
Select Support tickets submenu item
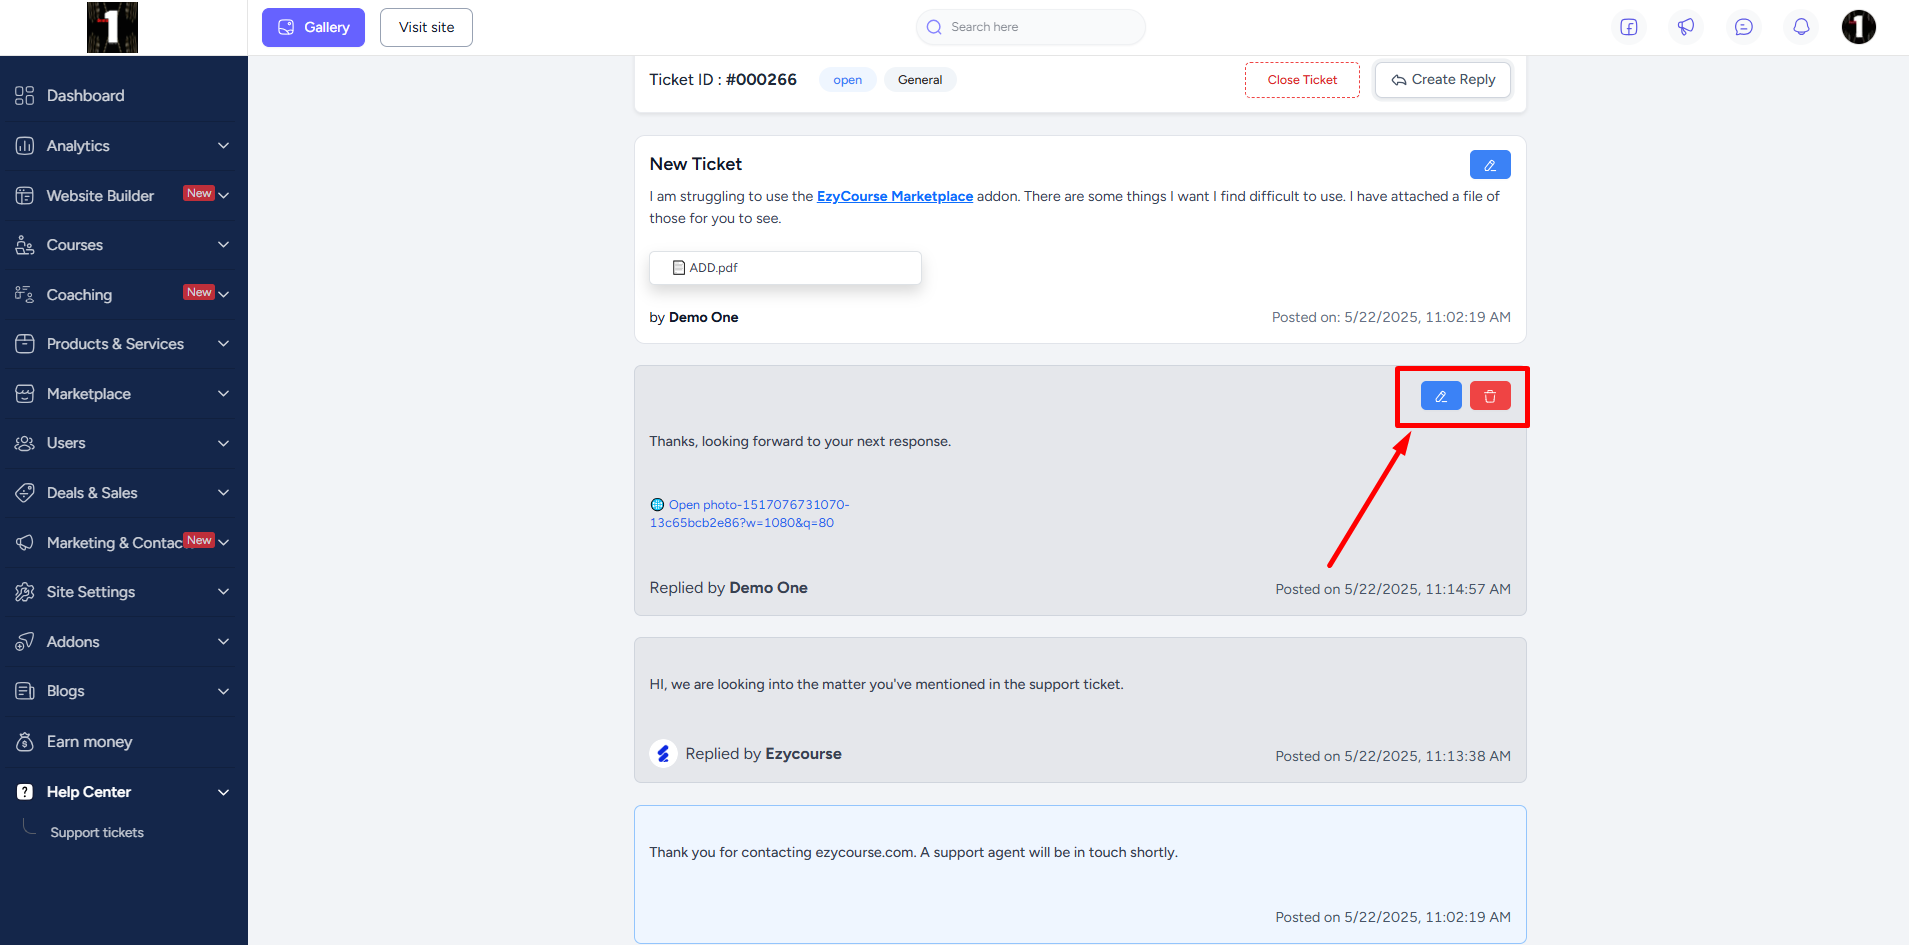pos(97,833)
